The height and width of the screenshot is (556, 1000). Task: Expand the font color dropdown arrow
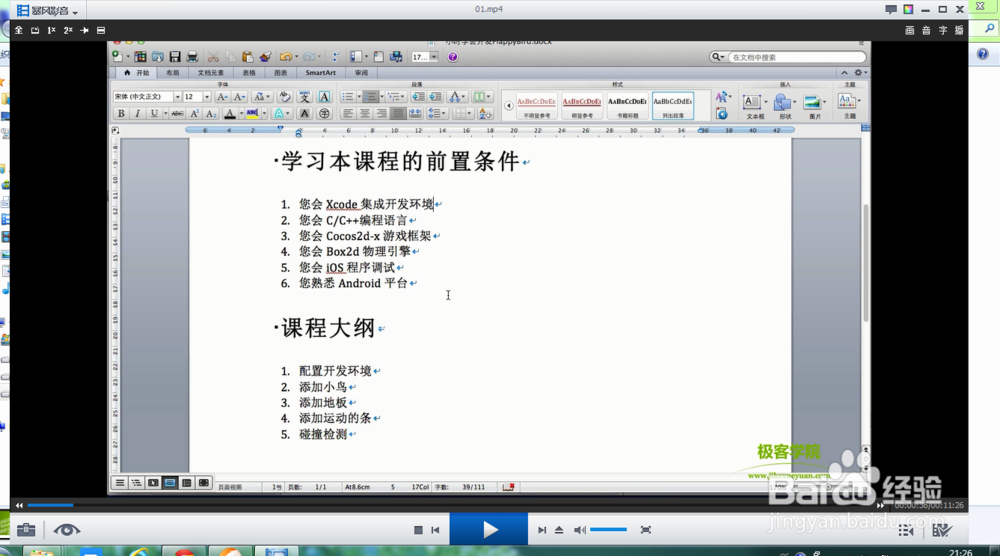pyautogui.click(x=241, y=113)
